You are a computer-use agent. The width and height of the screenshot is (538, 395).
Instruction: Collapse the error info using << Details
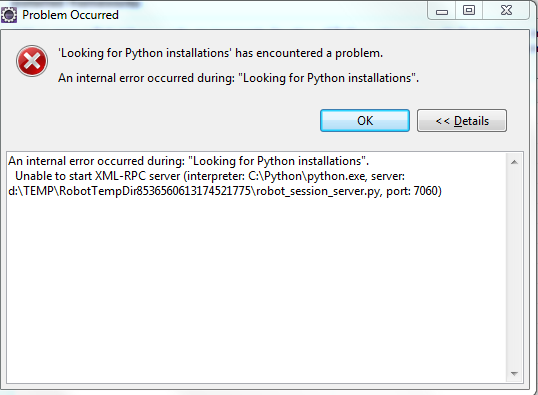point(462,121)
